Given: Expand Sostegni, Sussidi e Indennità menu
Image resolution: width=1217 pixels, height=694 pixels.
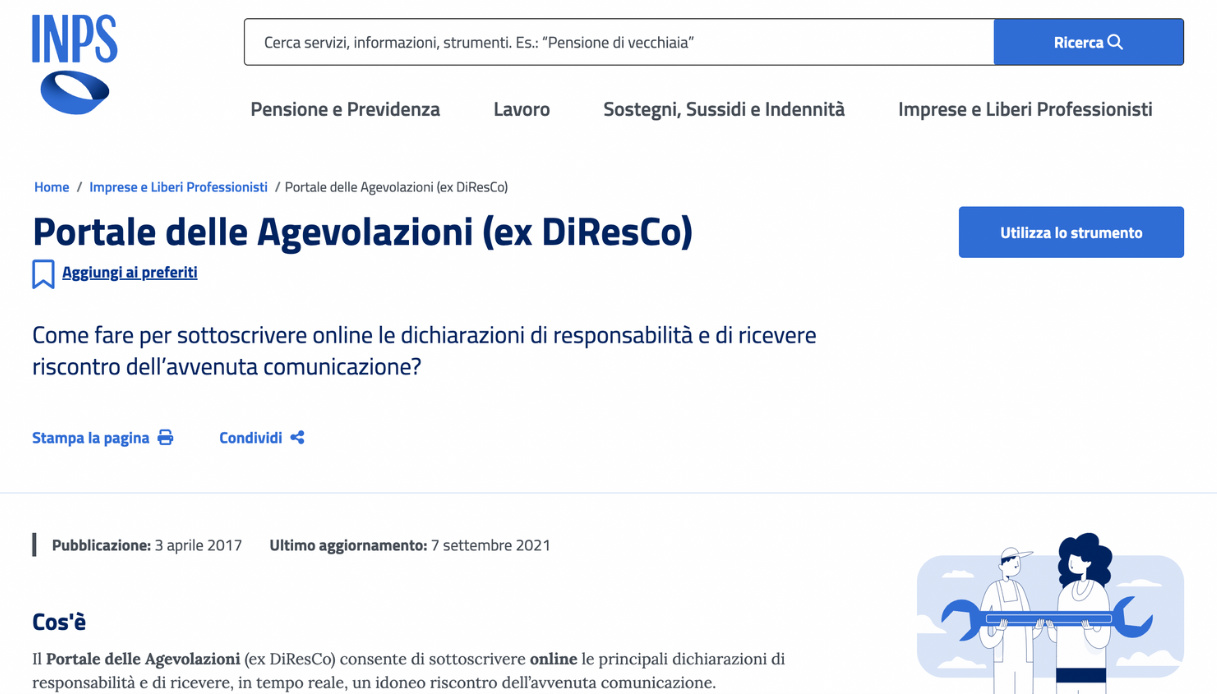Looking at the screenshot, I should (x=723, y=109).
